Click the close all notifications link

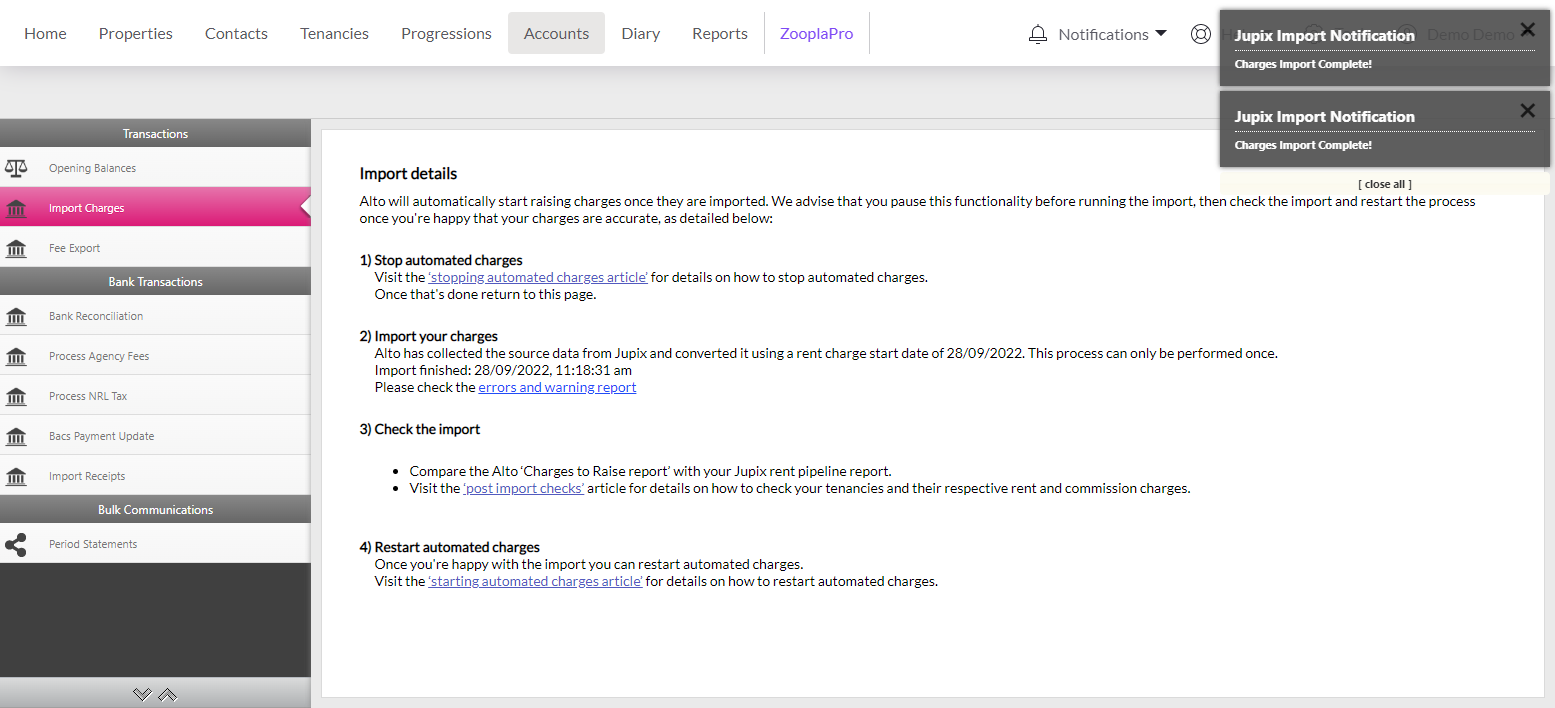coord(1385,184)
